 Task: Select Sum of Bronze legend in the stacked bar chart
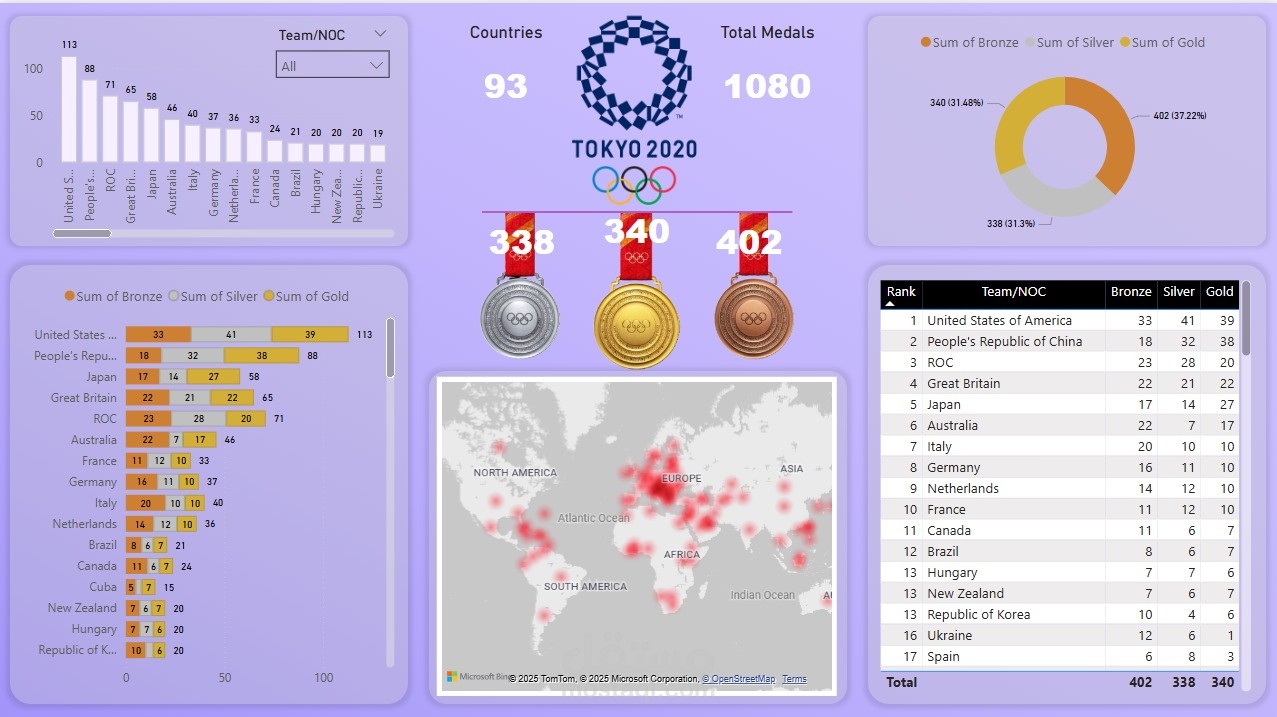[113, 296]
